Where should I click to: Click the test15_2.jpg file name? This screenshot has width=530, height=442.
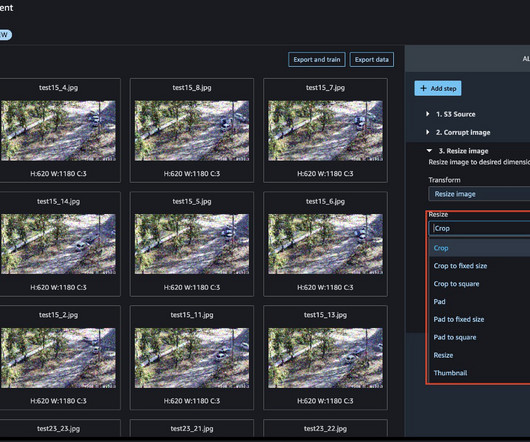tap(58, 315)
